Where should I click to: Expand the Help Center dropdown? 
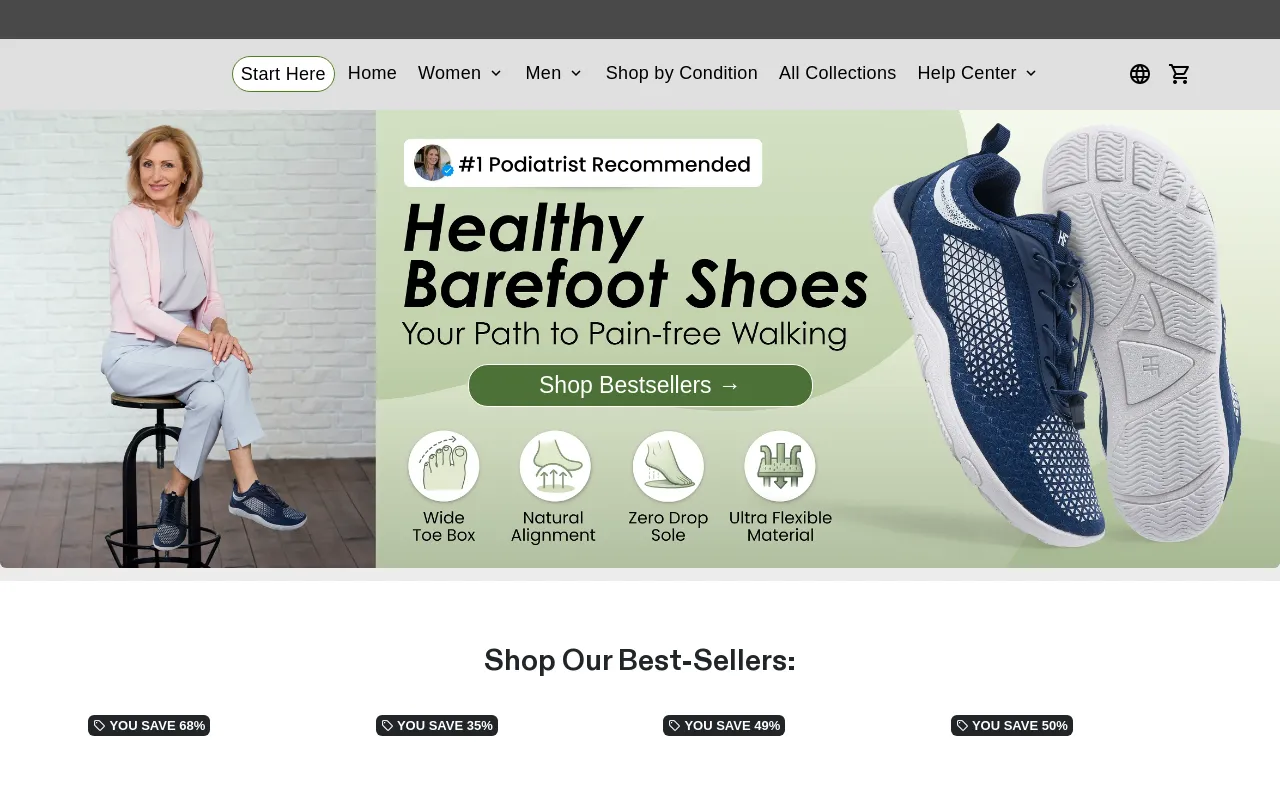pyautogui.click(x=978, y=73)
